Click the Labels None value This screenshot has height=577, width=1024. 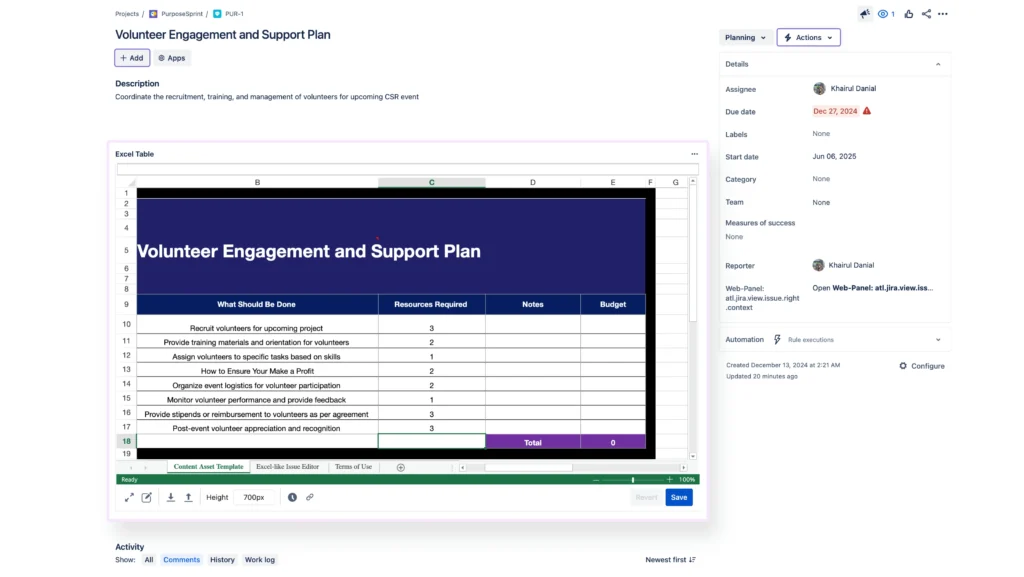(821, 134)
